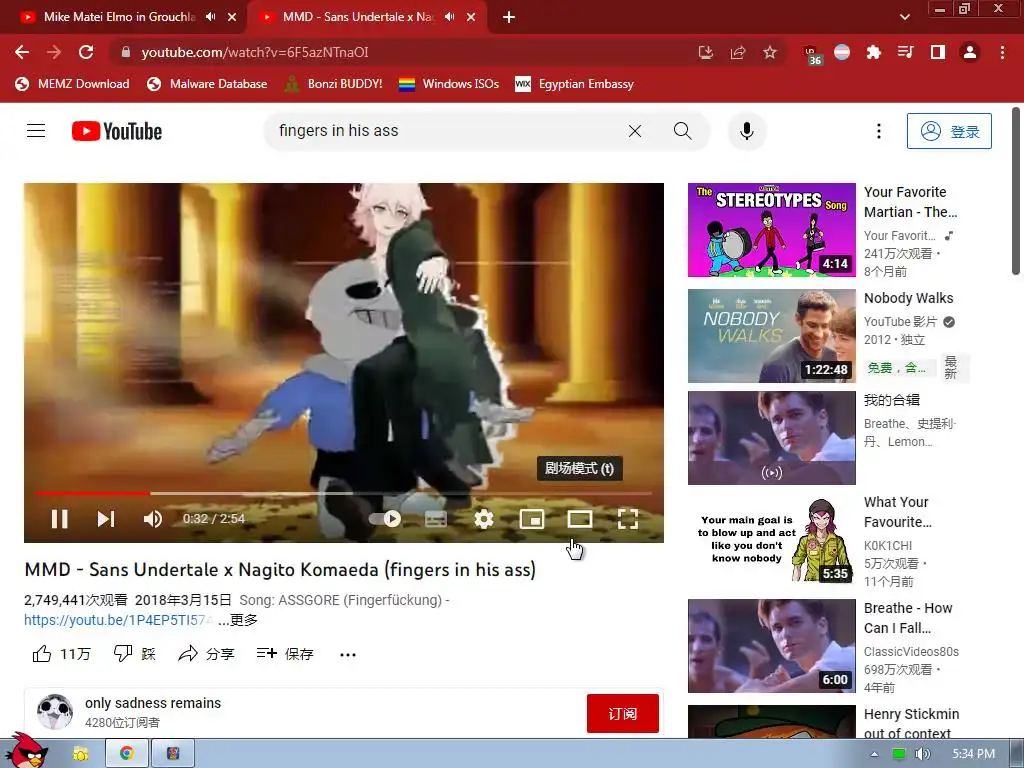
Task: Open 'Henry Stickmin out of context' title
Action: (x=911, y=724)
